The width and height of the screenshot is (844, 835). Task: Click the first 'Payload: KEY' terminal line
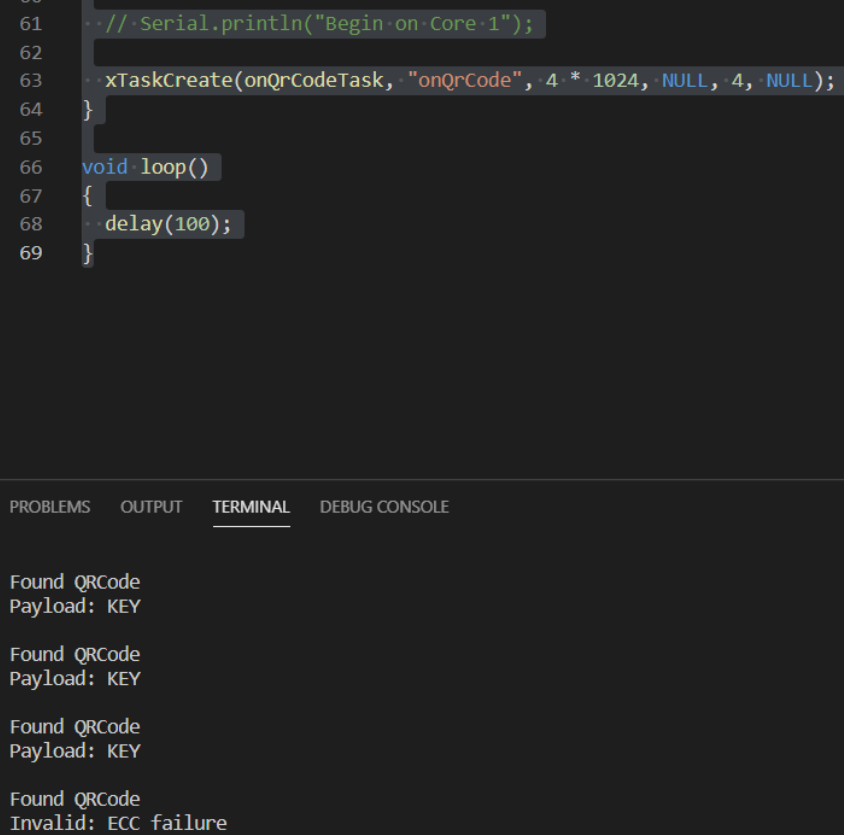tap(75, 606)
